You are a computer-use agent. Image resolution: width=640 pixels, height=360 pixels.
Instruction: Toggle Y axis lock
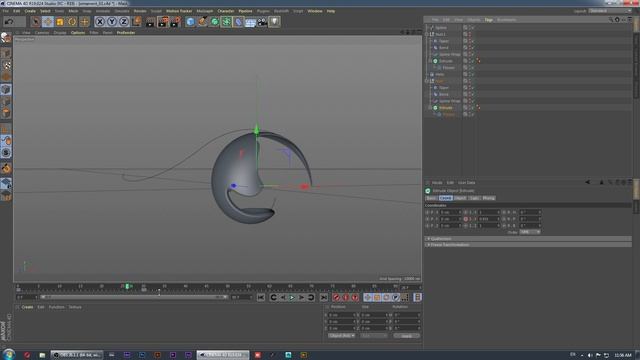click(112, 22)
